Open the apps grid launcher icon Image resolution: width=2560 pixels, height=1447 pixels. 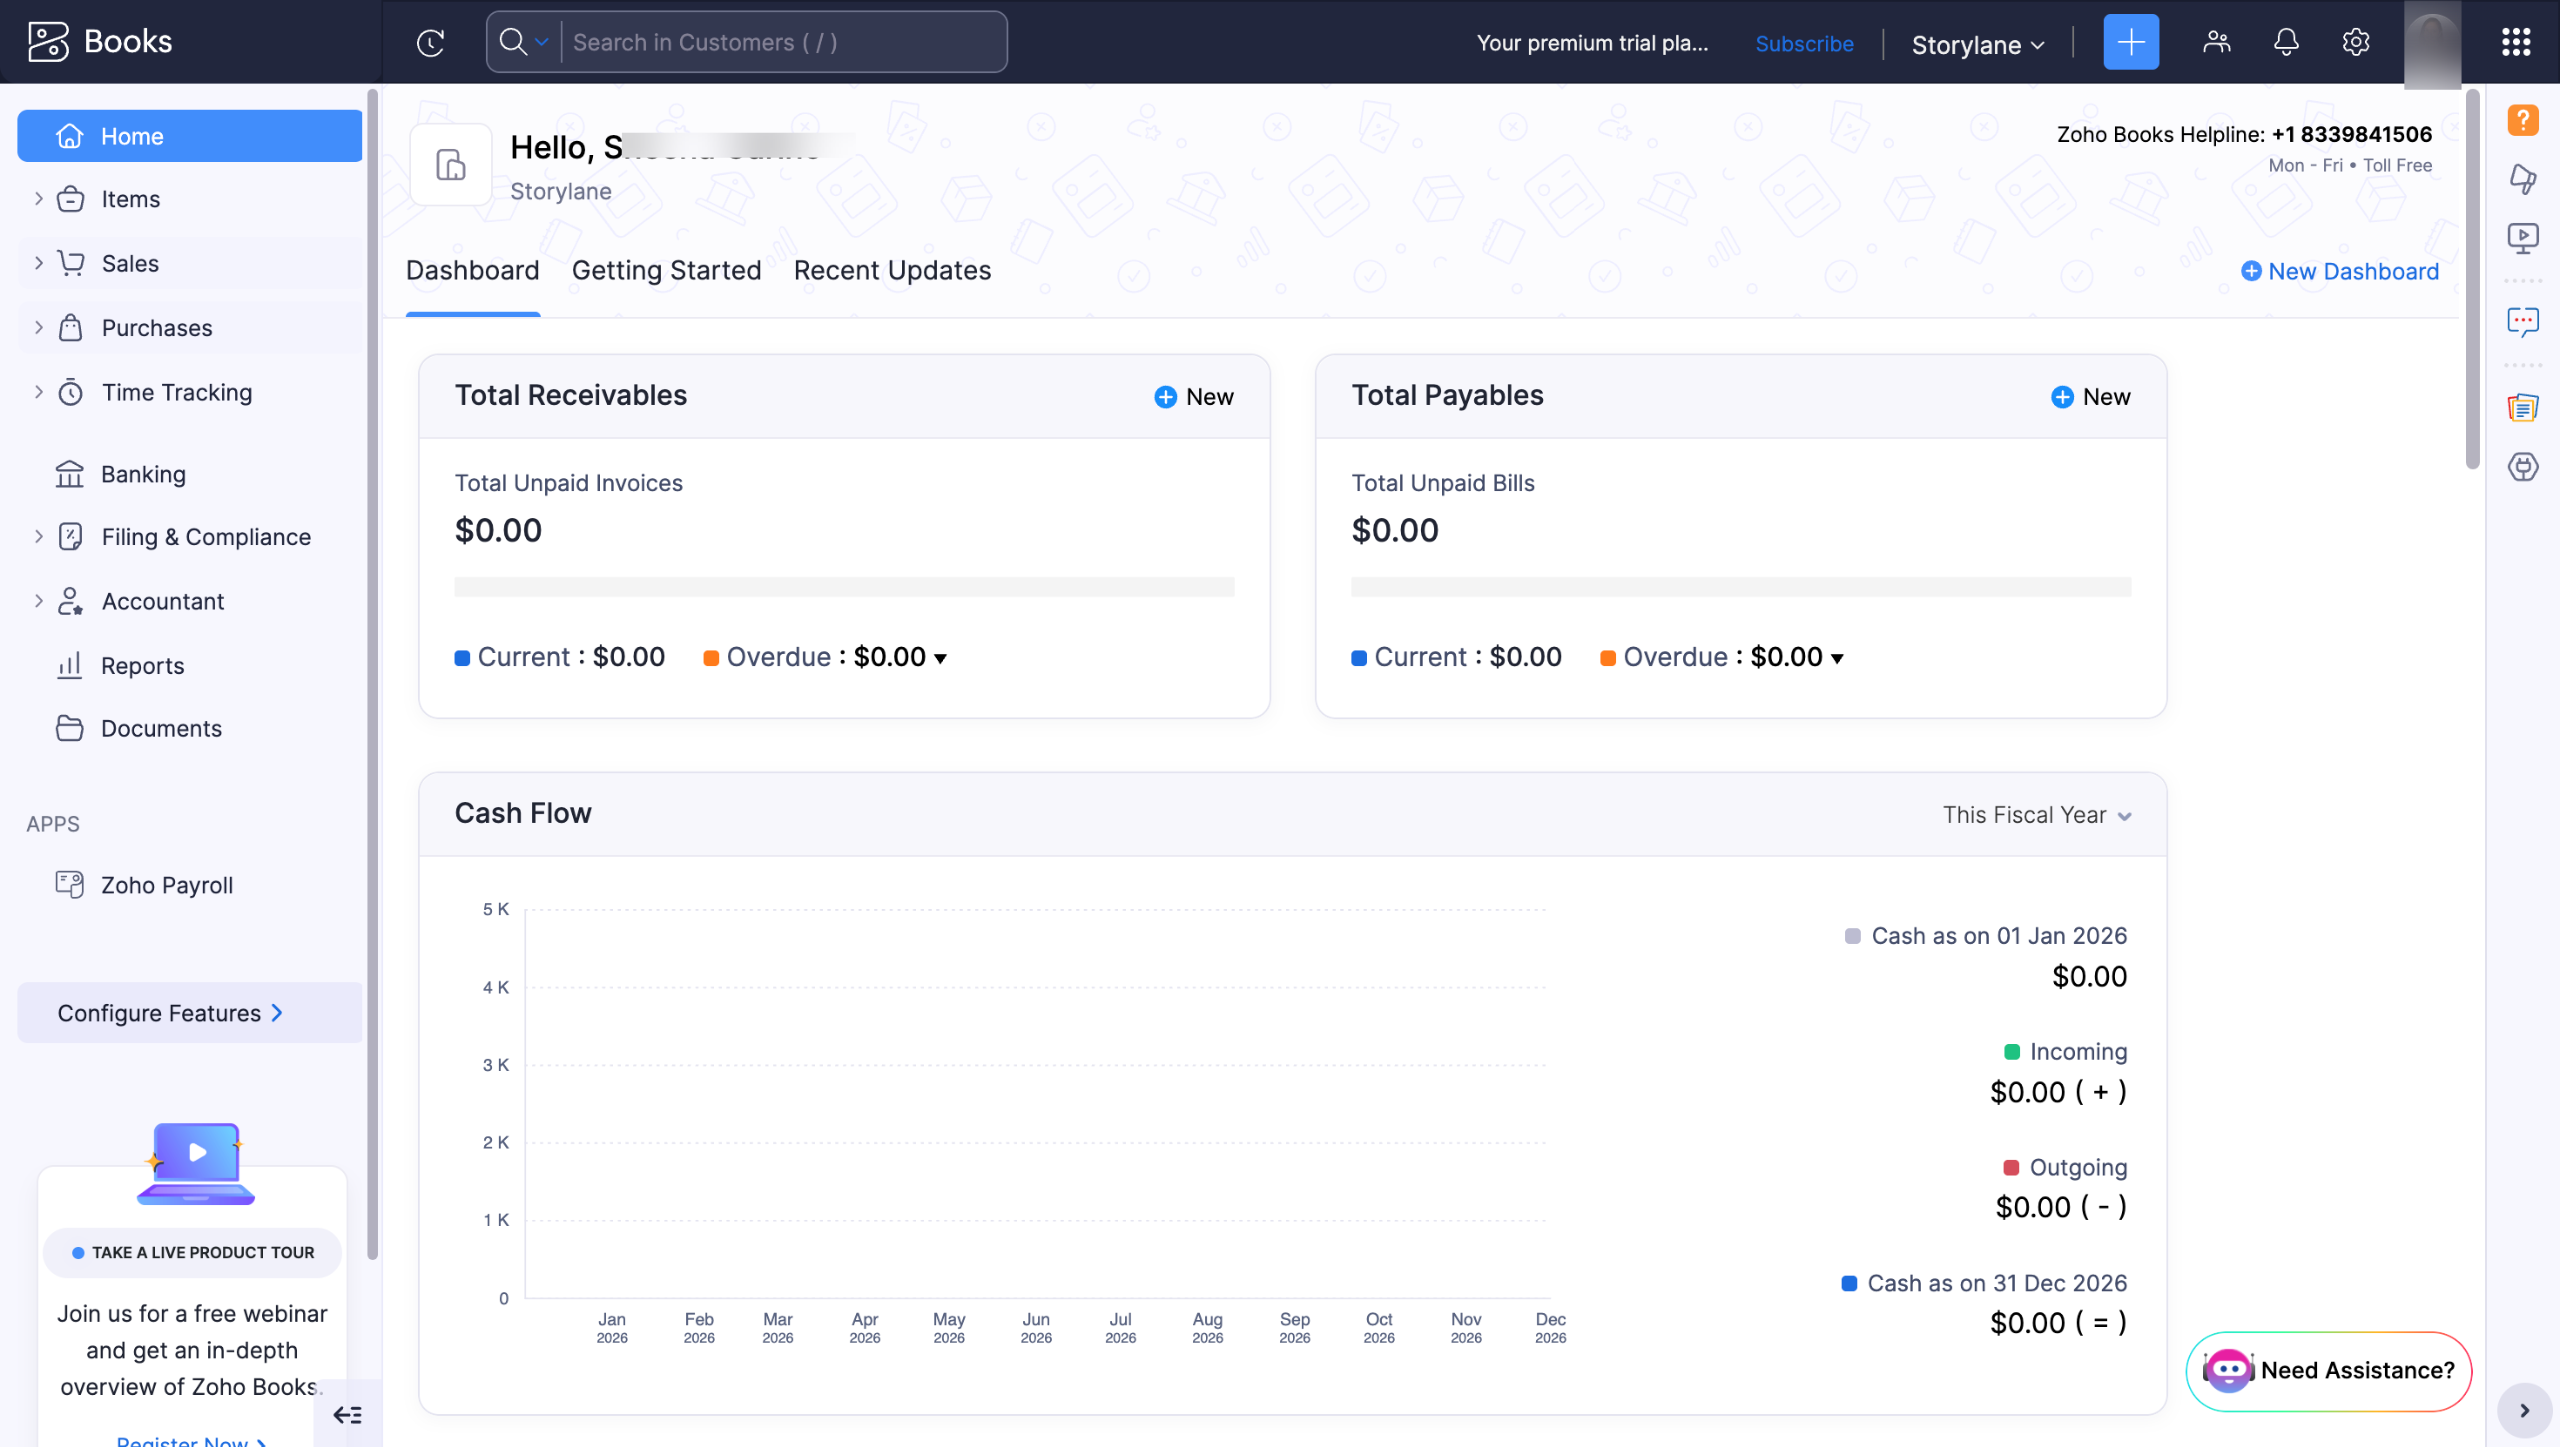(x=2515, y=42)
